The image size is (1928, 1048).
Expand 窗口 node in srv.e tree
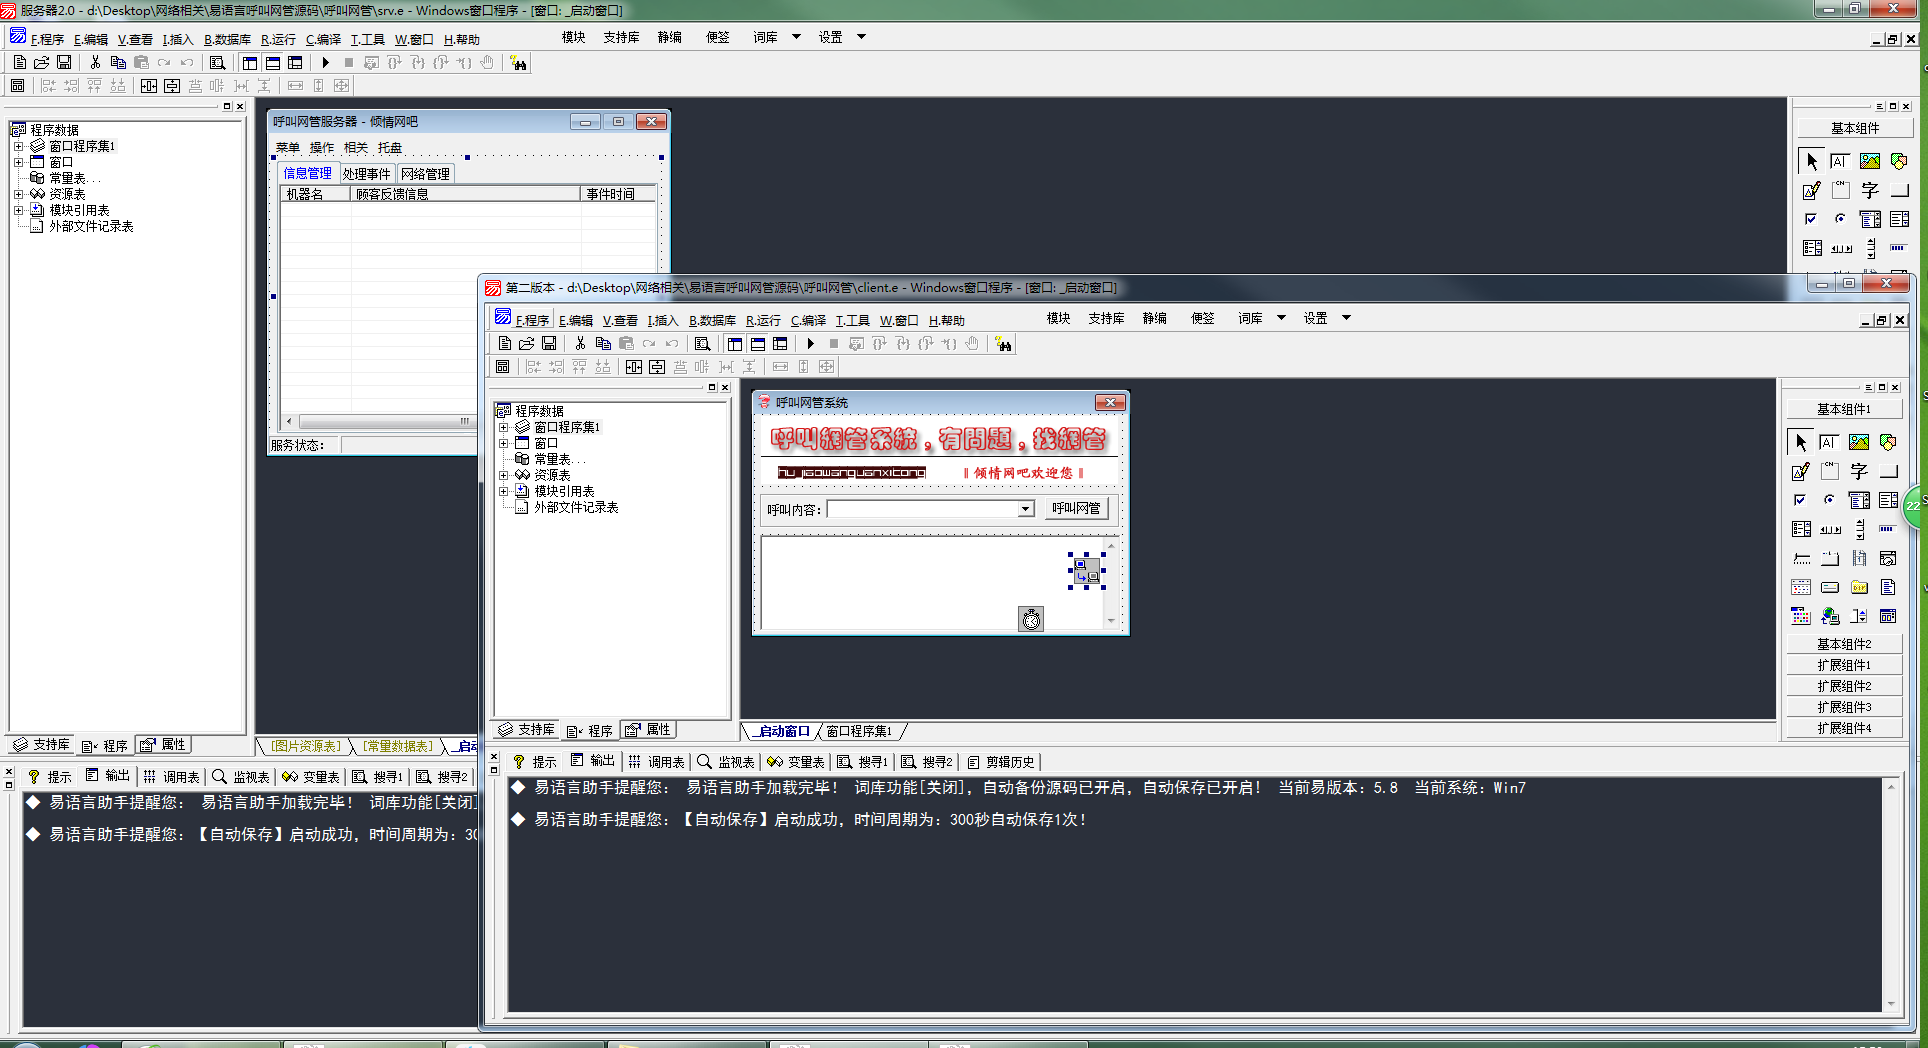pos(18,162)
